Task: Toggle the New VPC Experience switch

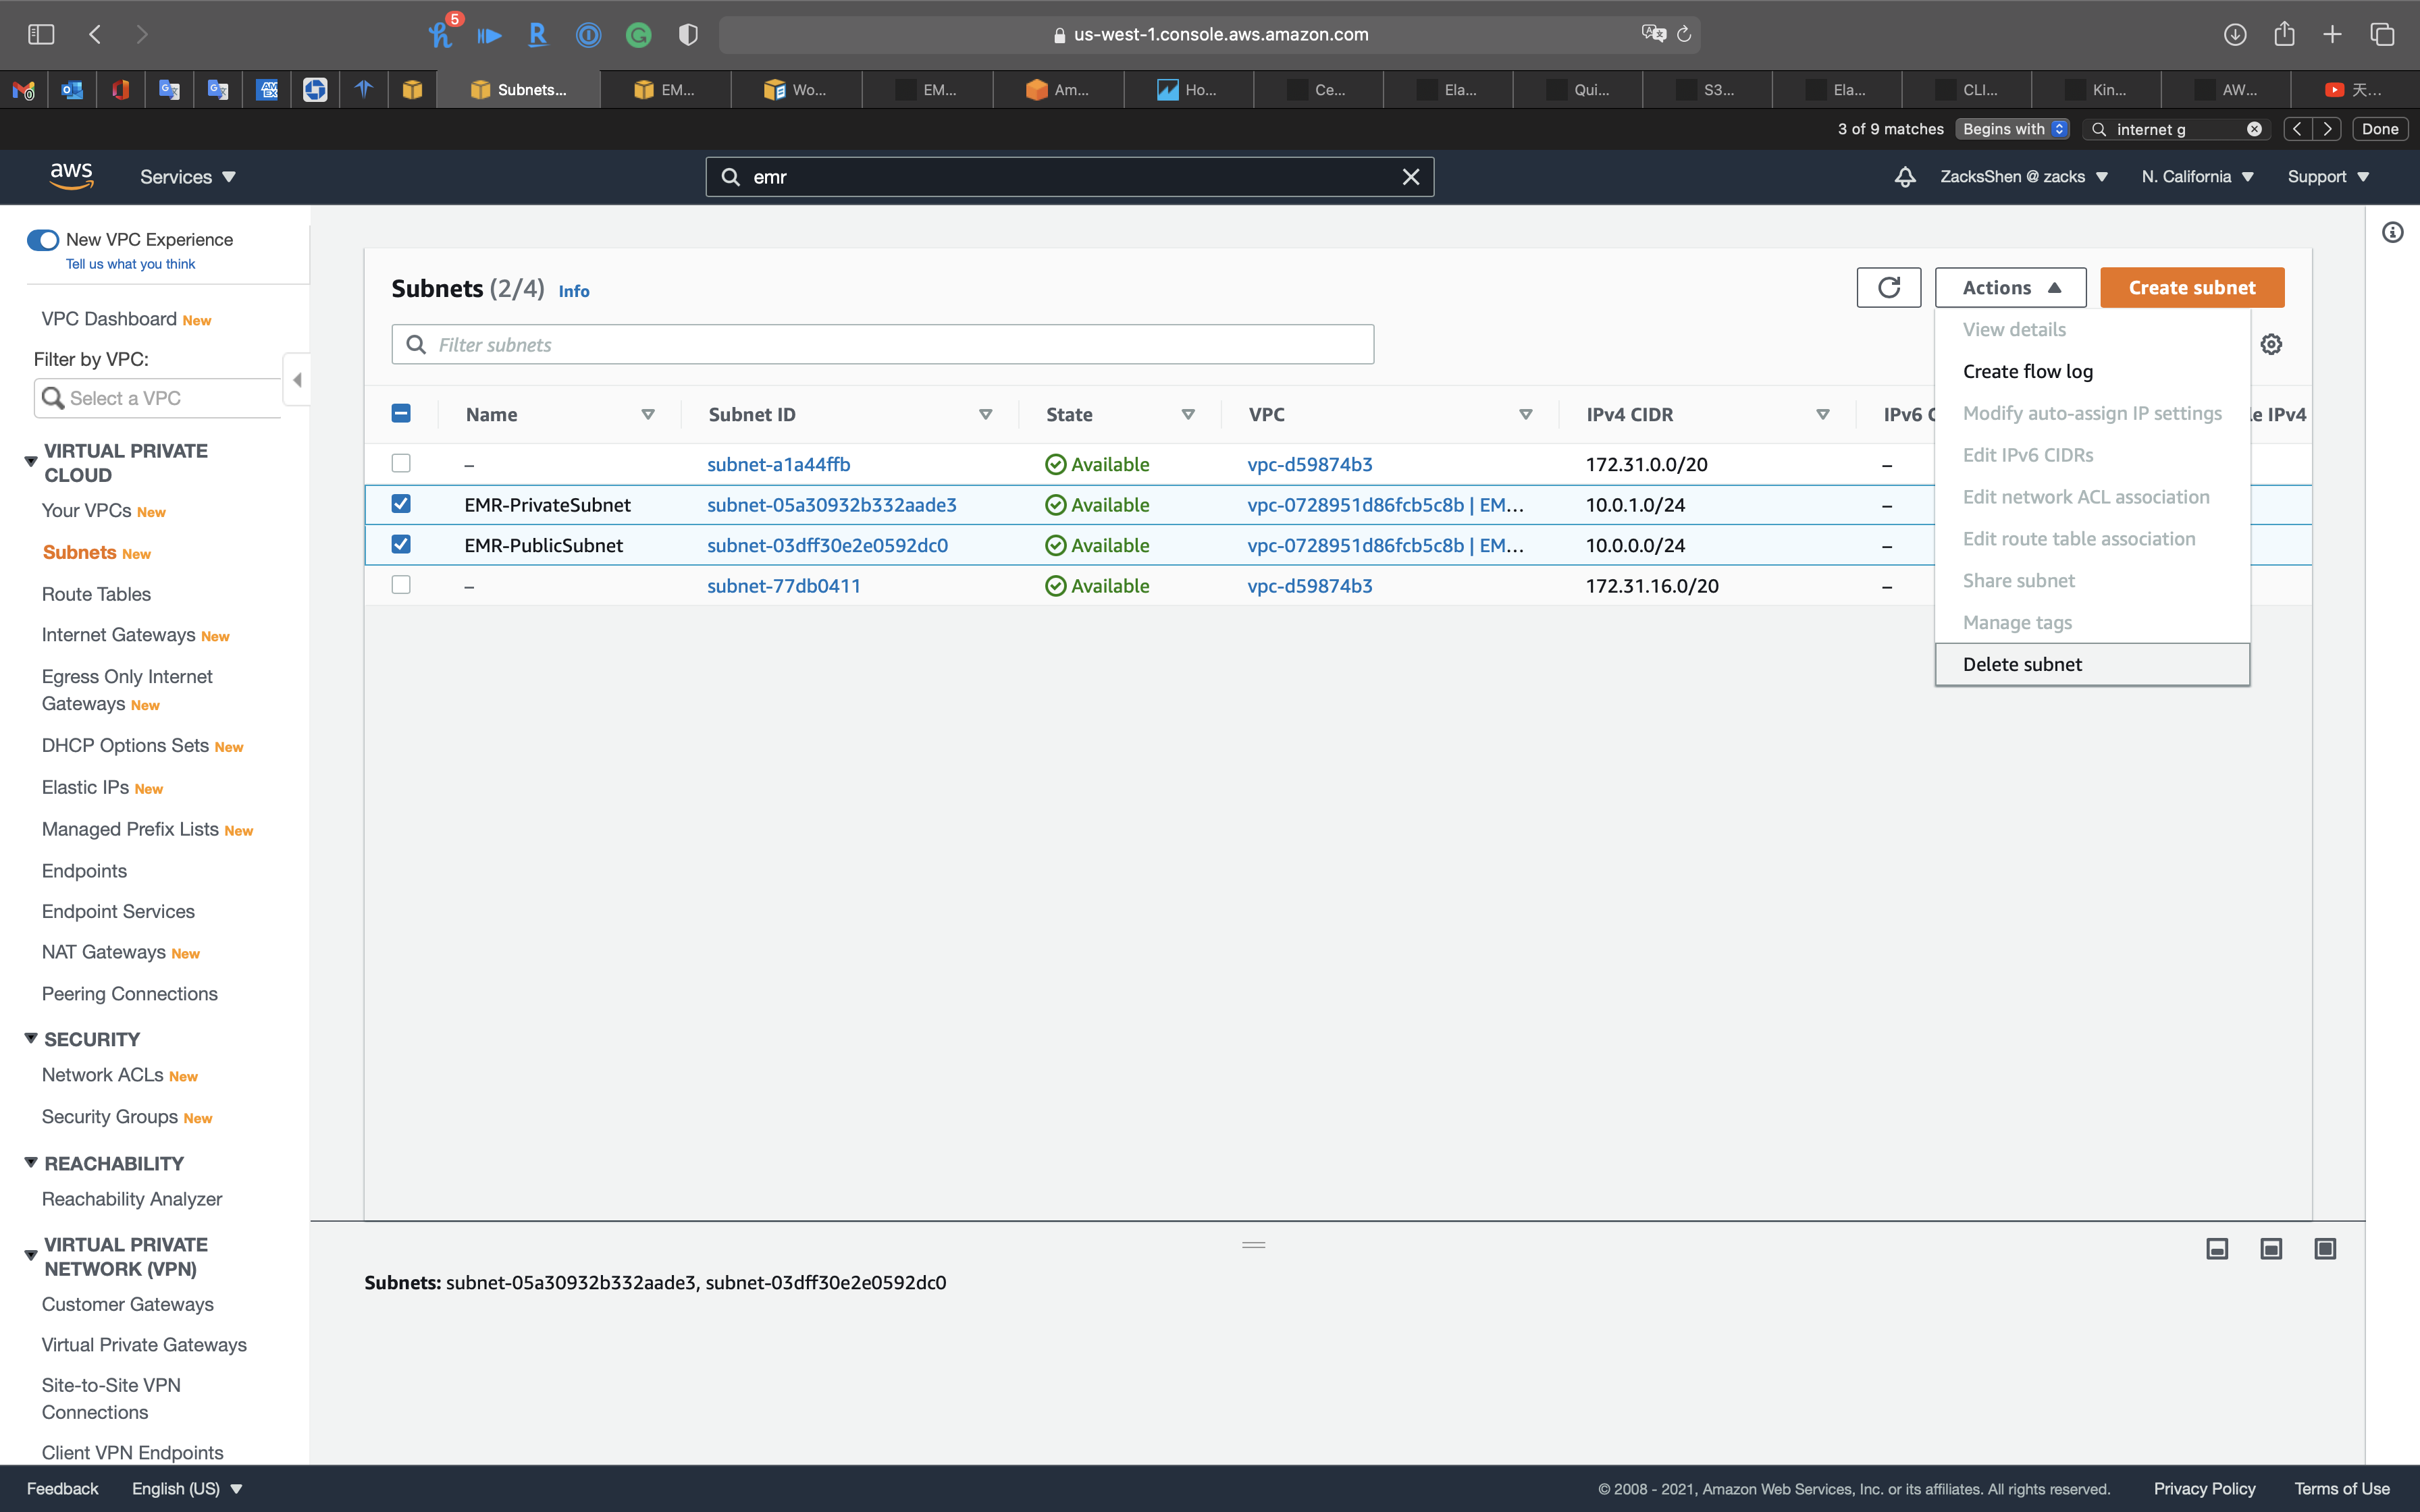Action: [x=43, y=240]
